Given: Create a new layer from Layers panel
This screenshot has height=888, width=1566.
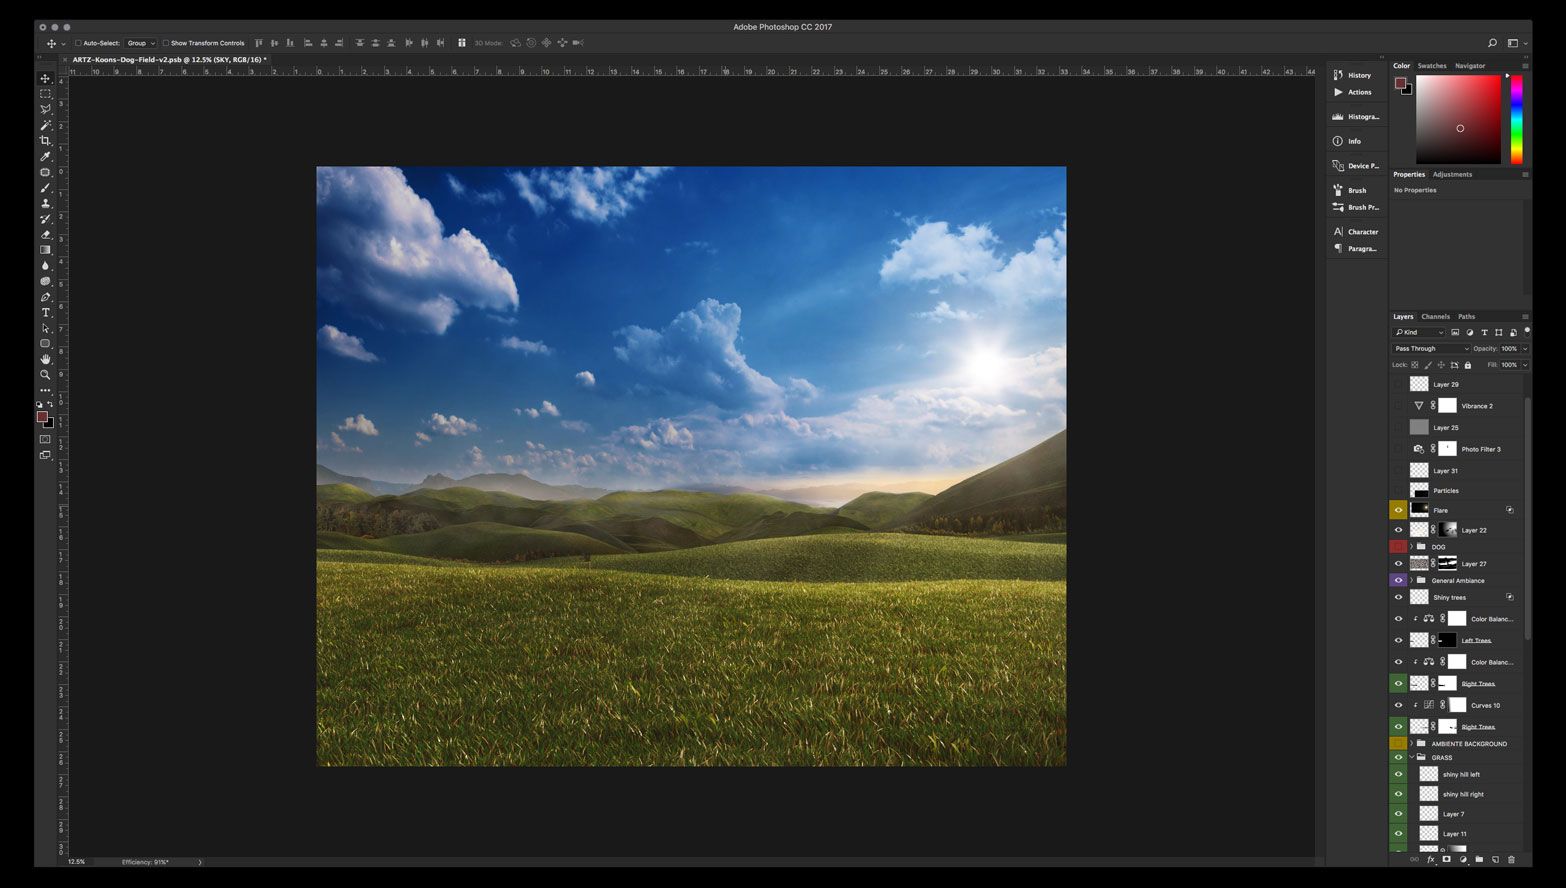Looking at the screenshot, I should [x=1495, y=859].
